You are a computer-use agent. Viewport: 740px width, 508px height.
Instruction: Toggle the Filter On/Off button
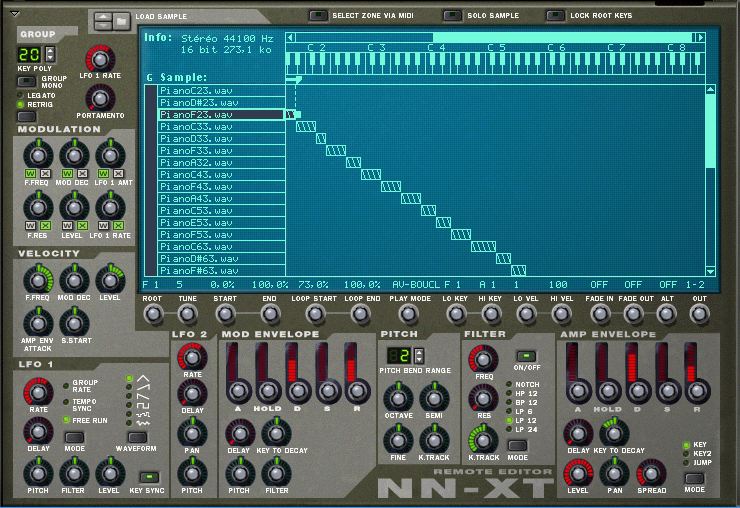pyautogui.click(x=525, y=356)
